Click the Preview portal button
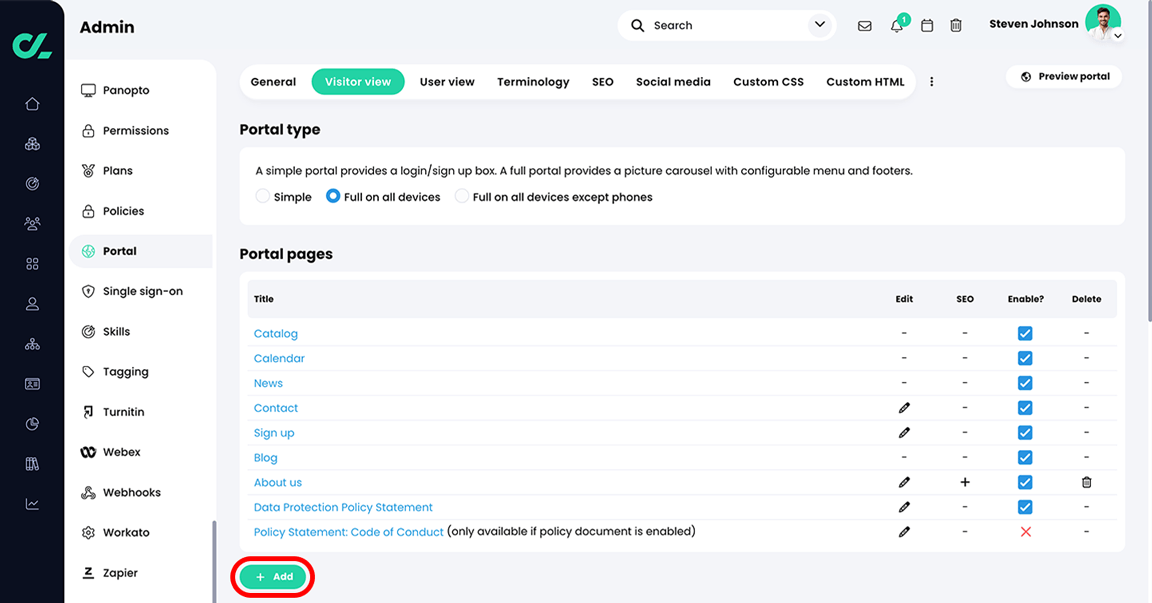The height and width of the screenshot is (603, 1152). pos(1064,76)
